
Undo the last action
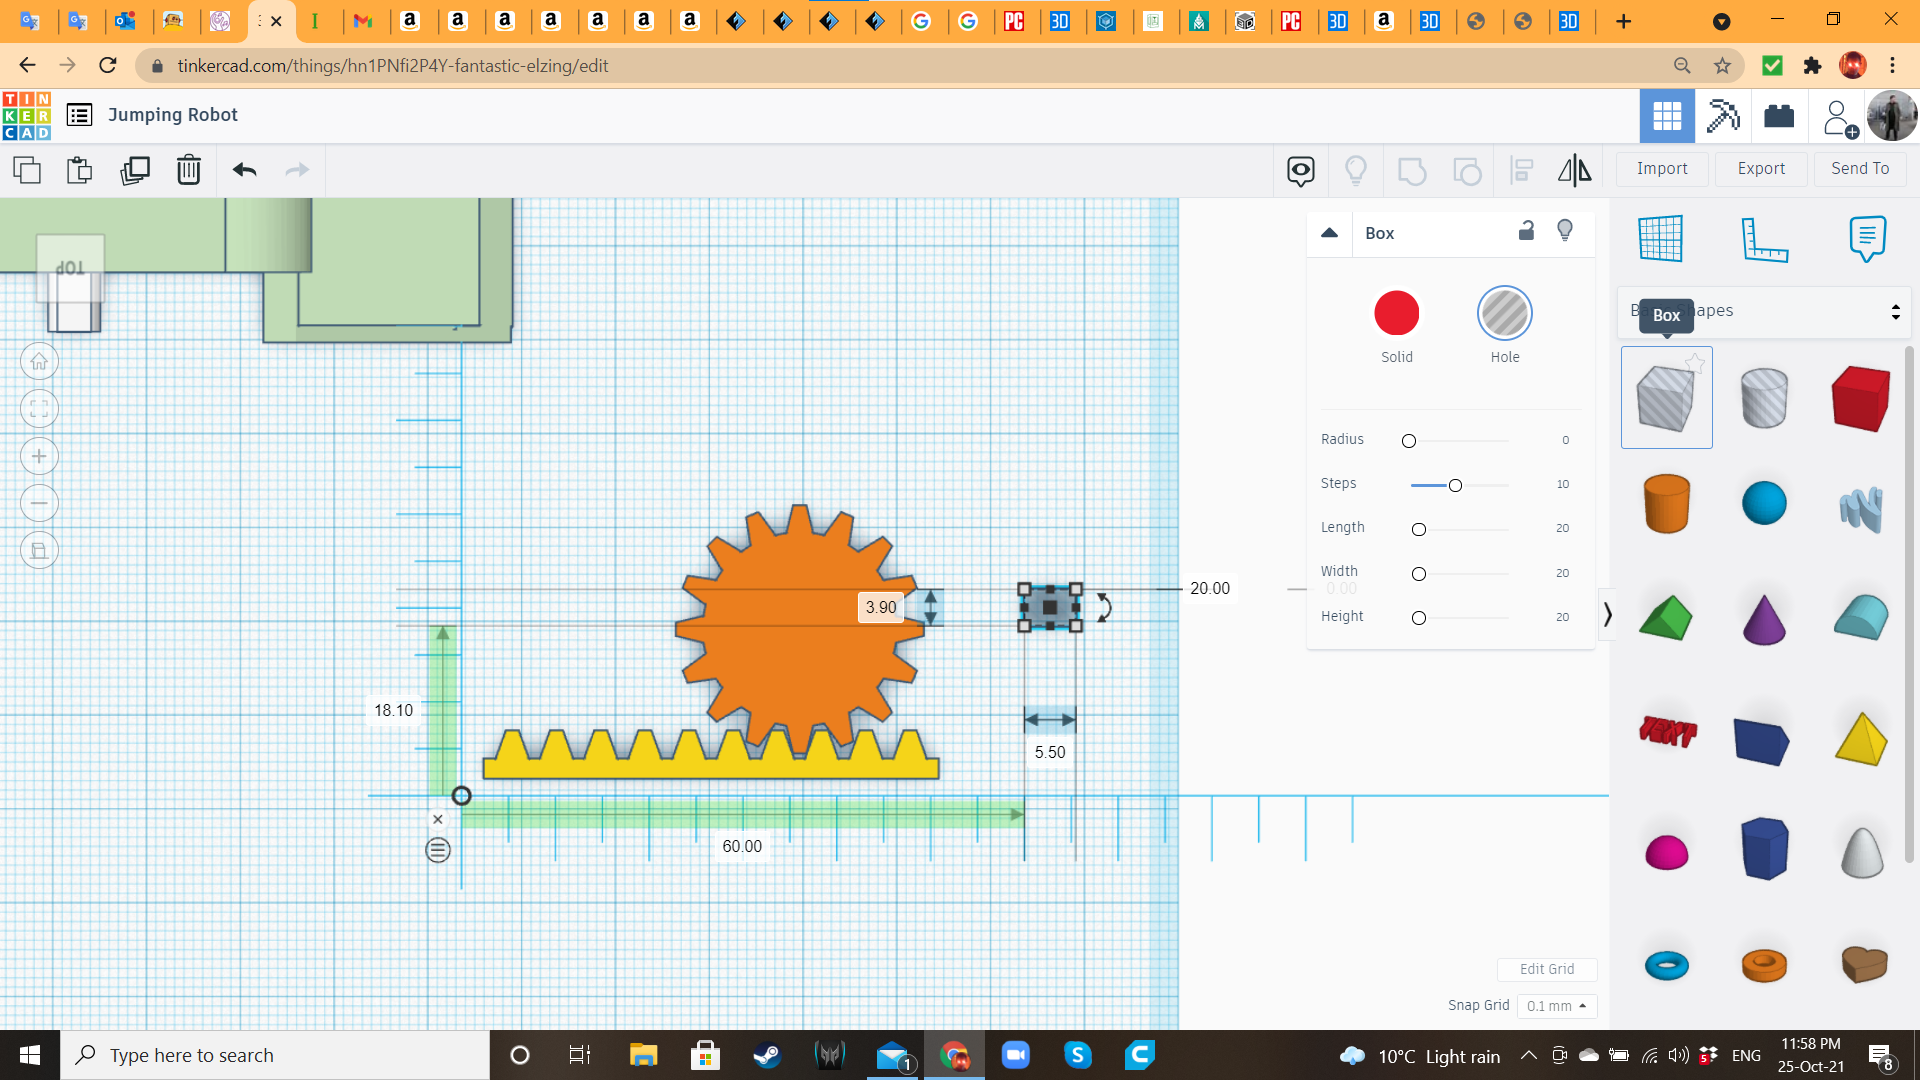click(x=244, y=170)
